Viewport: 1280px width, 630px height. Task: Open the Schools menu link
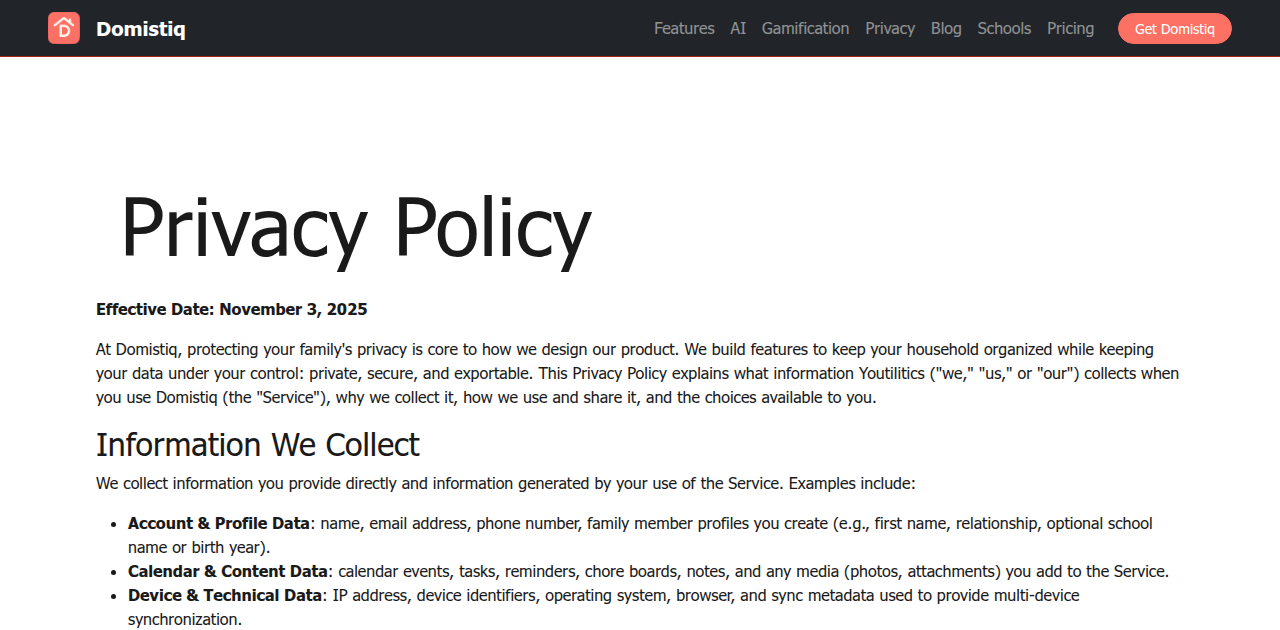(x=1004, y=28)
